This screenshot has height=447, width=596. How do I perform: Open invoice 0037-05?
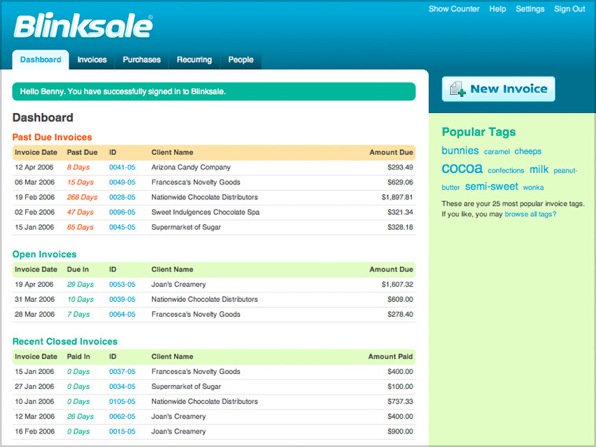tap(122, 371)
